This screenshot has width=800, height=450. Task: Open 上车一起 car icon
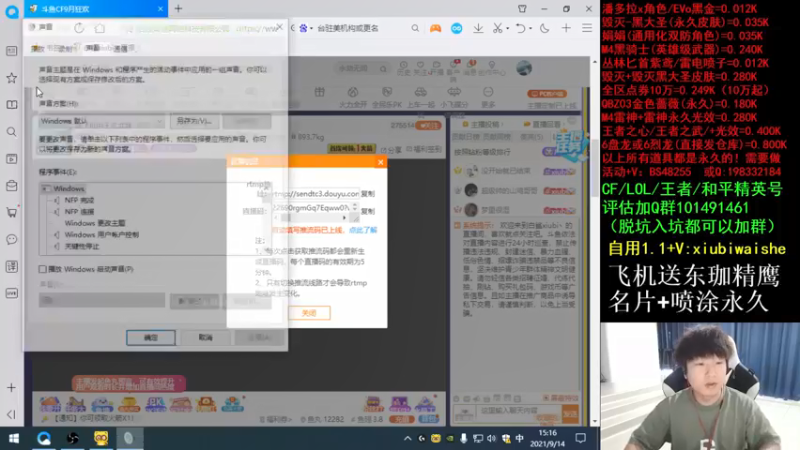click(x=420, y=96)
